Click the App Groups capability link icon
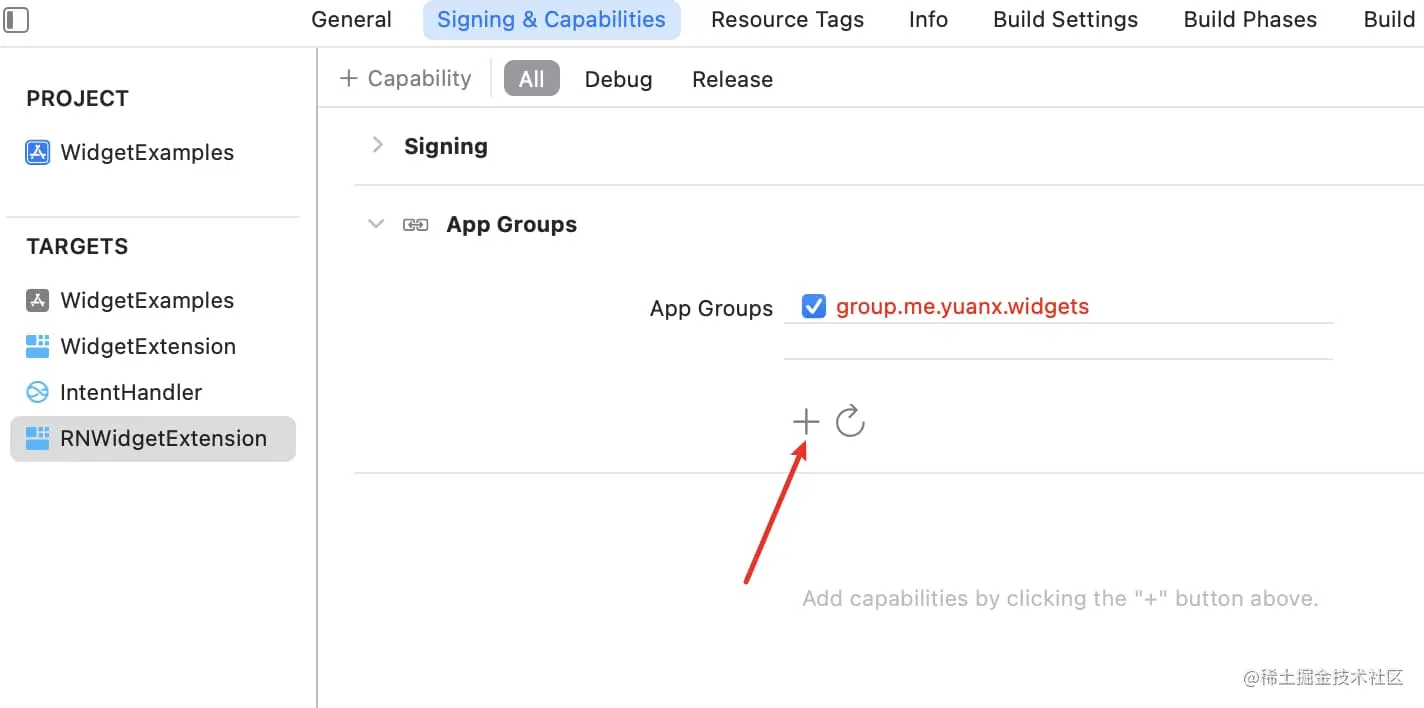Image resolution: width=1424 pixels, height=708 pixels. pyautogui.click(x=414, y=224)
